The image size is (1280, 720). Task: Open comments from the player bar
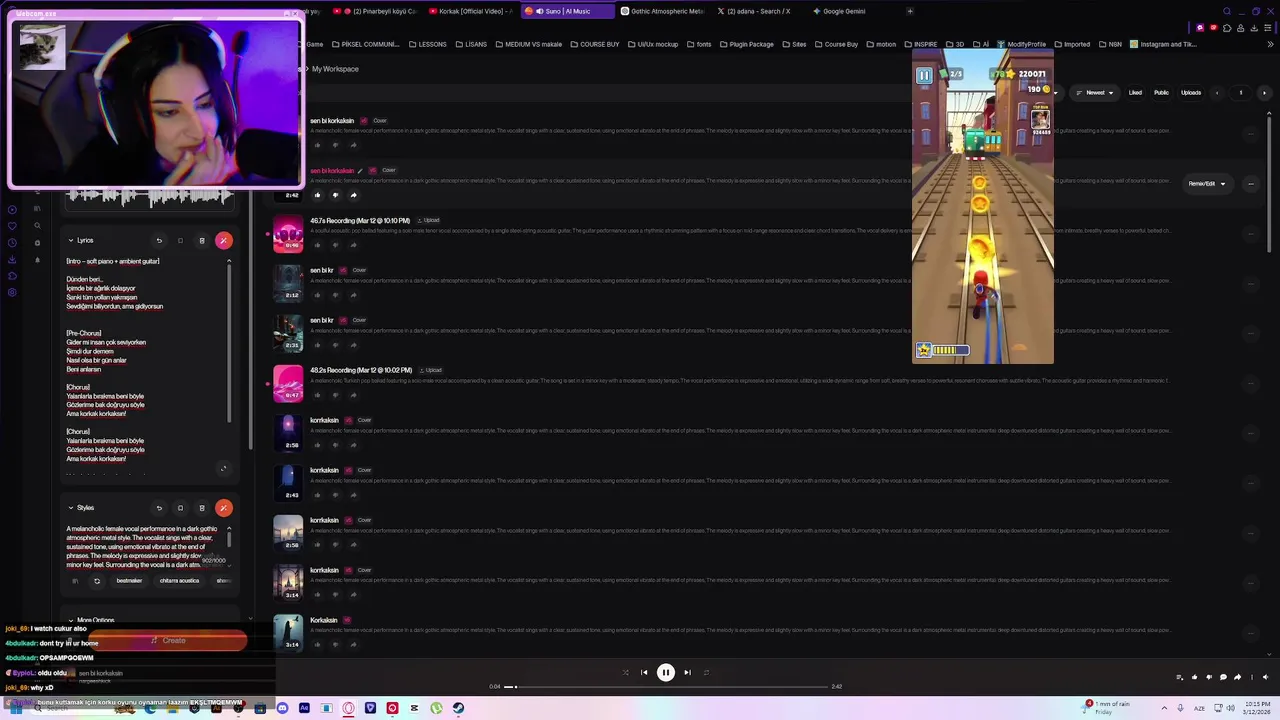1223,677
